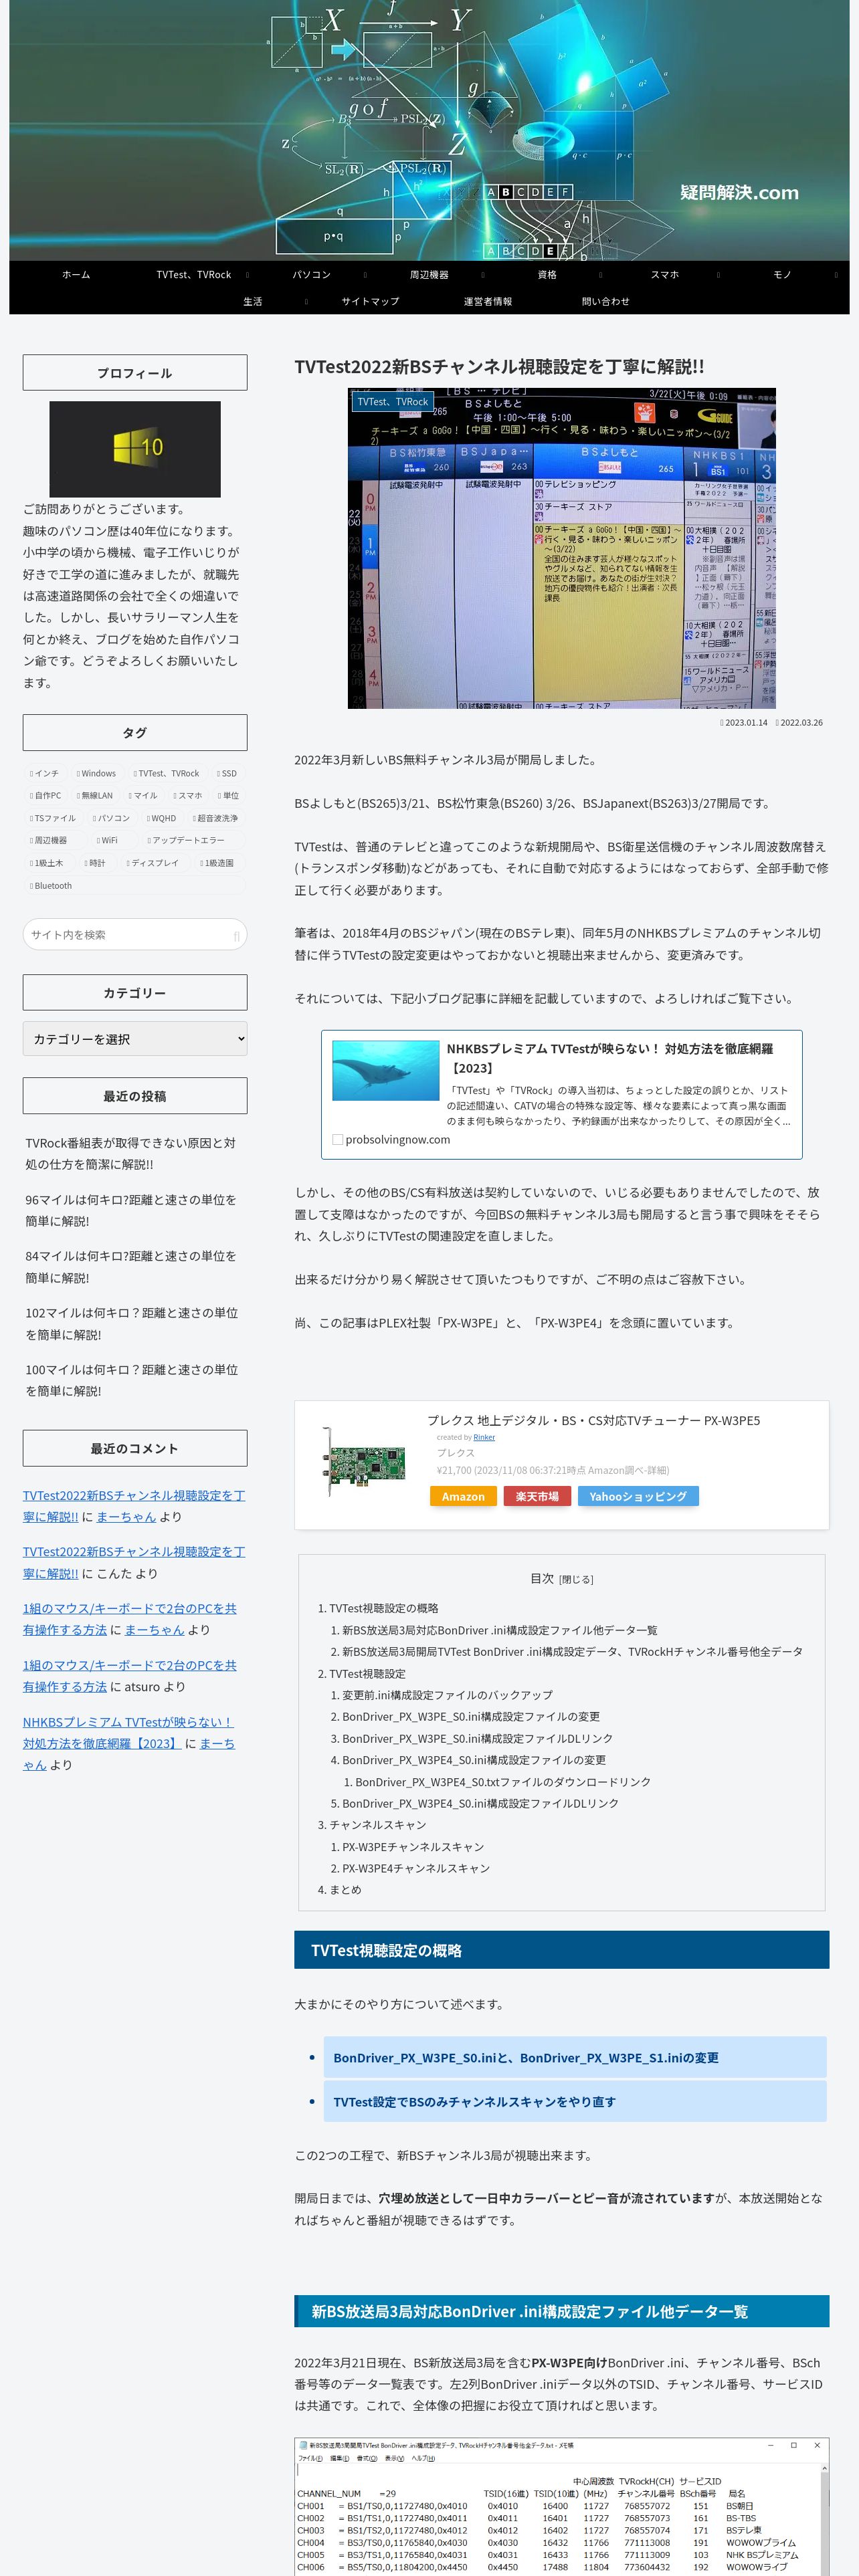The height and width of the screenshot is (2576, 859).
Task: Open the スマホ menu item
Action: click(x=665, y=275)
